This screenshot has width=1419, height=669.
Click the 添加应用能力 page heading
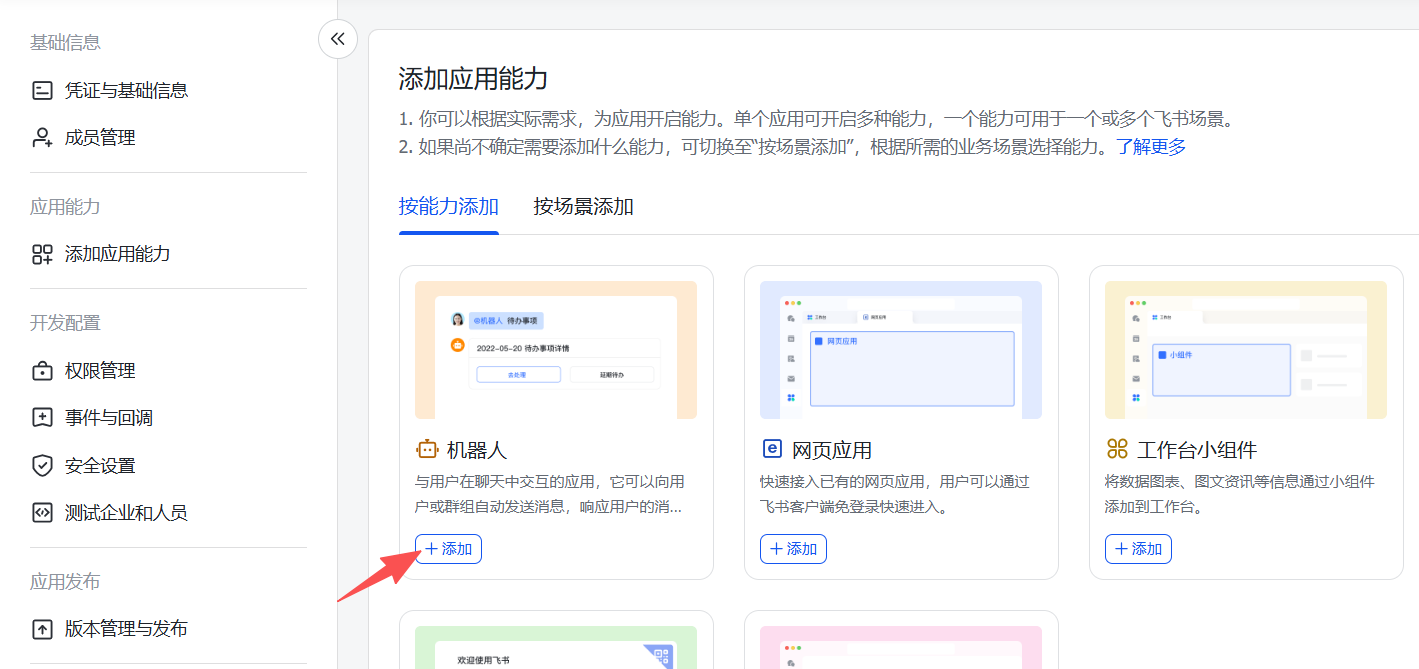(x=473, y=79)
